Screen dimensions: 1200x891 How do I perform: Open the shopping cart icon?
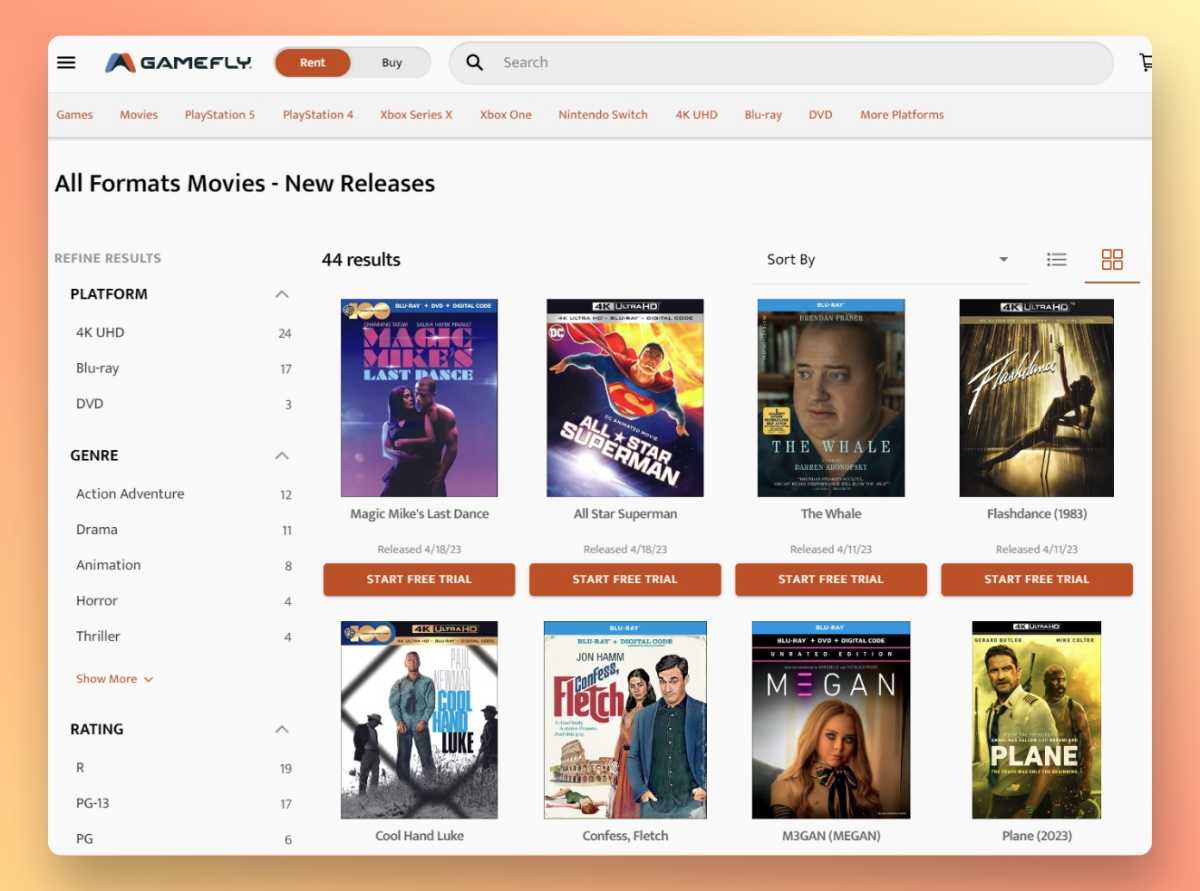(x=1145, y=62)
